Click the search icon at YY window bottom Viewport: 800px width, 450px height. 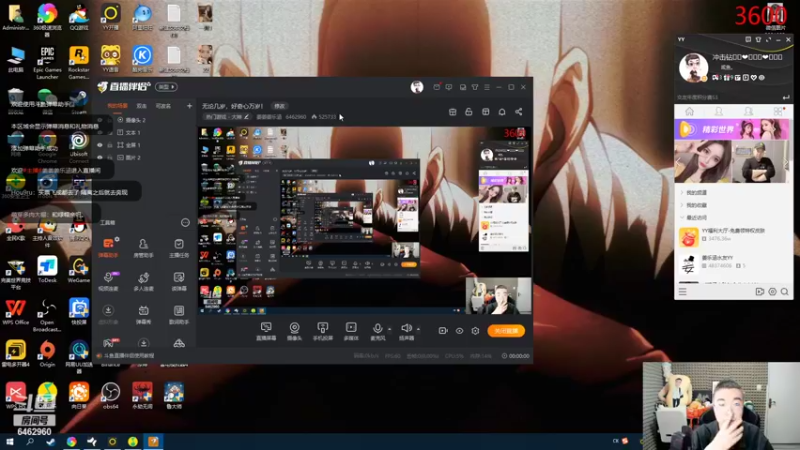coord(784,292)
